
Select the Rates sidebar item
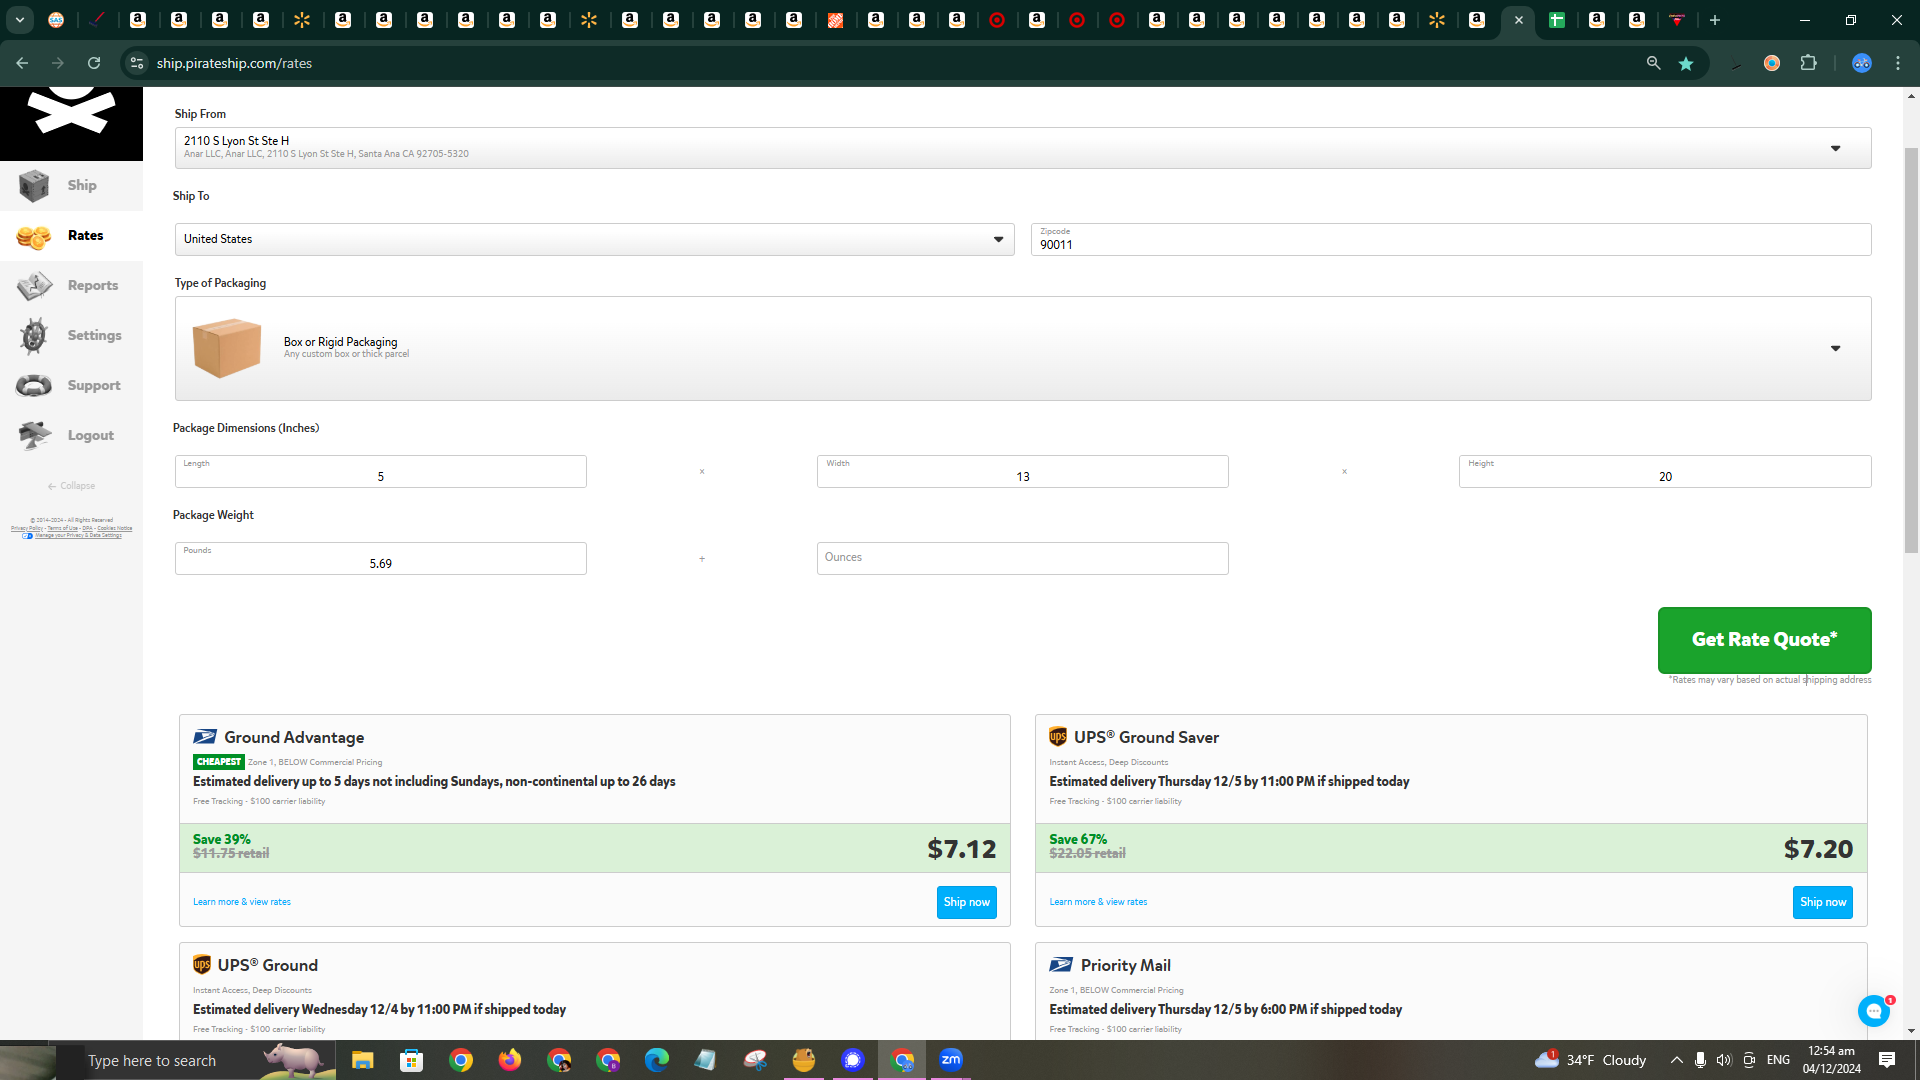71,236
